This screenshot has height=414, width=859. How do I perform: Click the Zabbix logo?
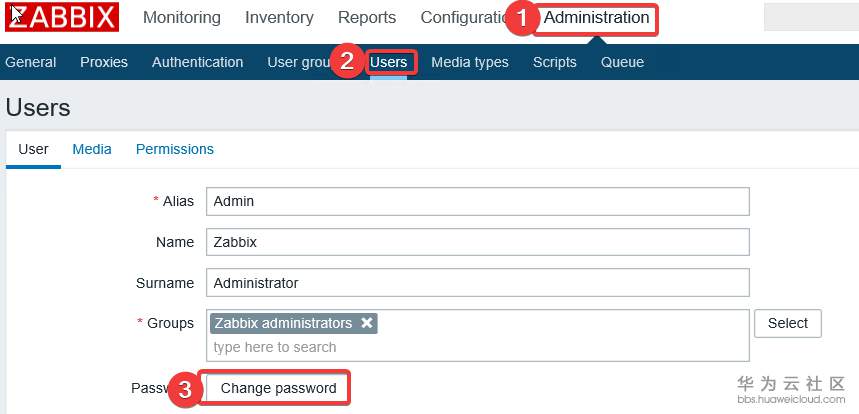click(62, 17)
